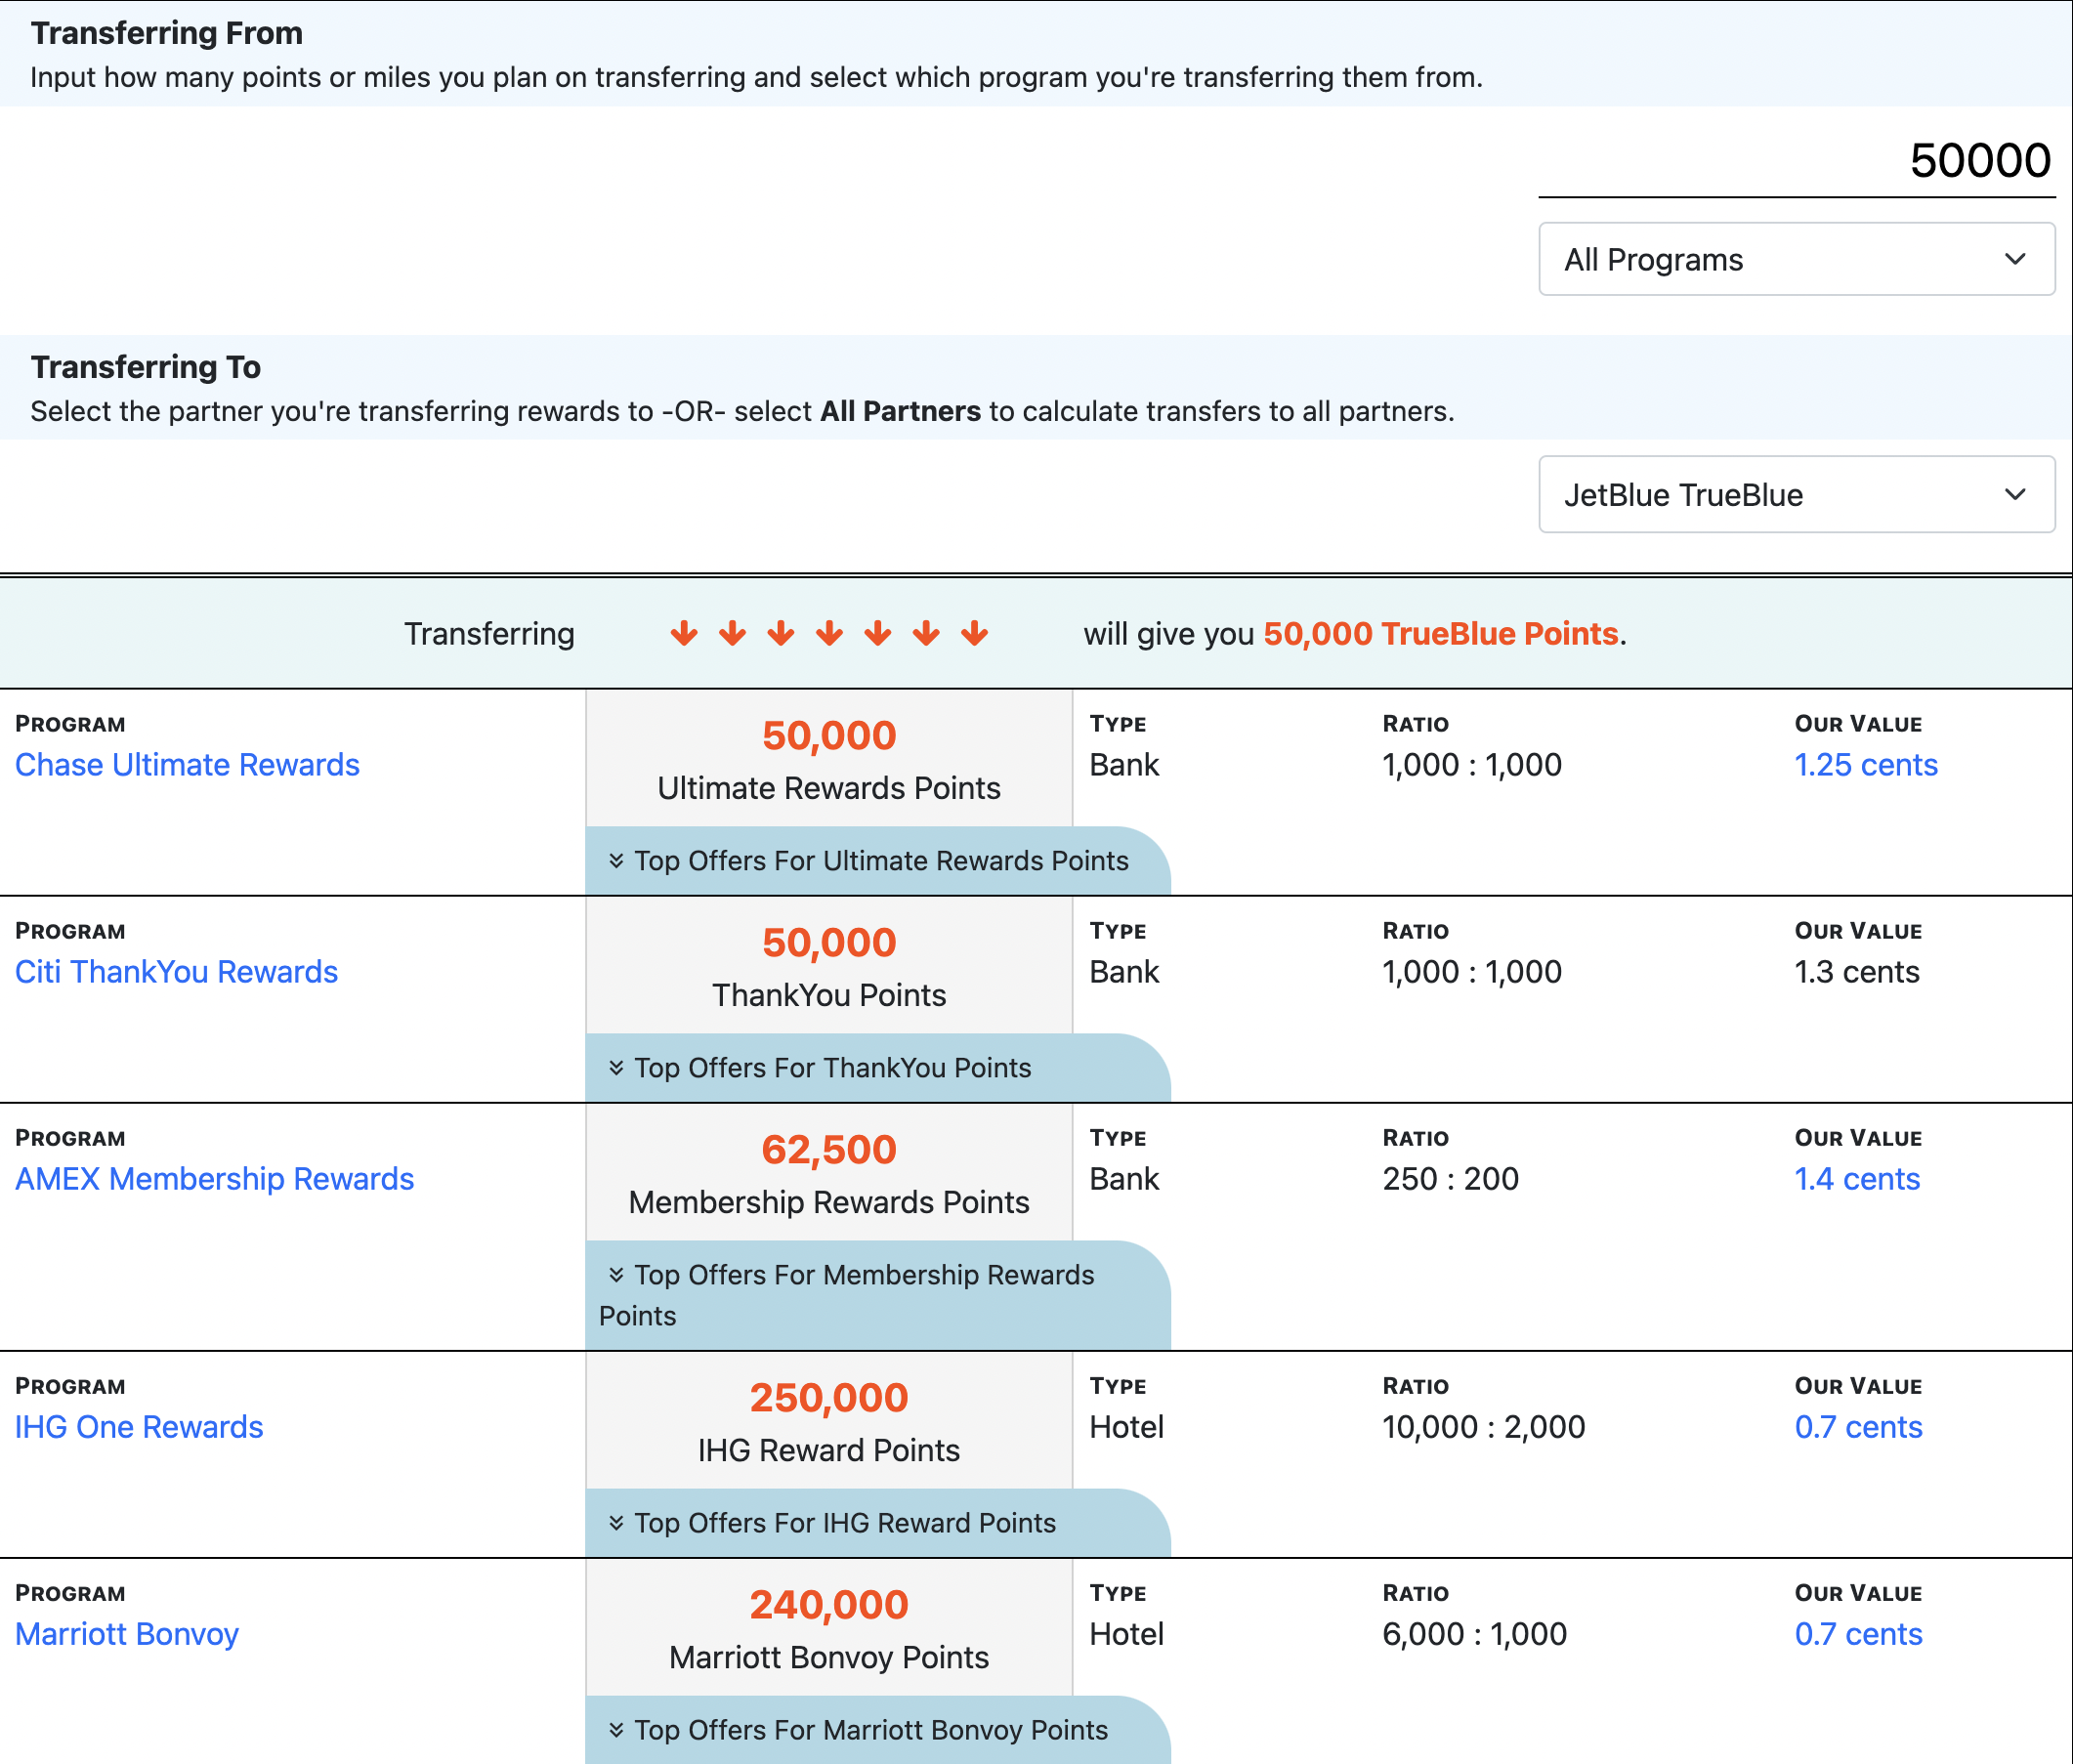Click the chevron arrow in JetBlue TrueBlue dropdown
The image size is (2073, 1764).
(2015, 495)
